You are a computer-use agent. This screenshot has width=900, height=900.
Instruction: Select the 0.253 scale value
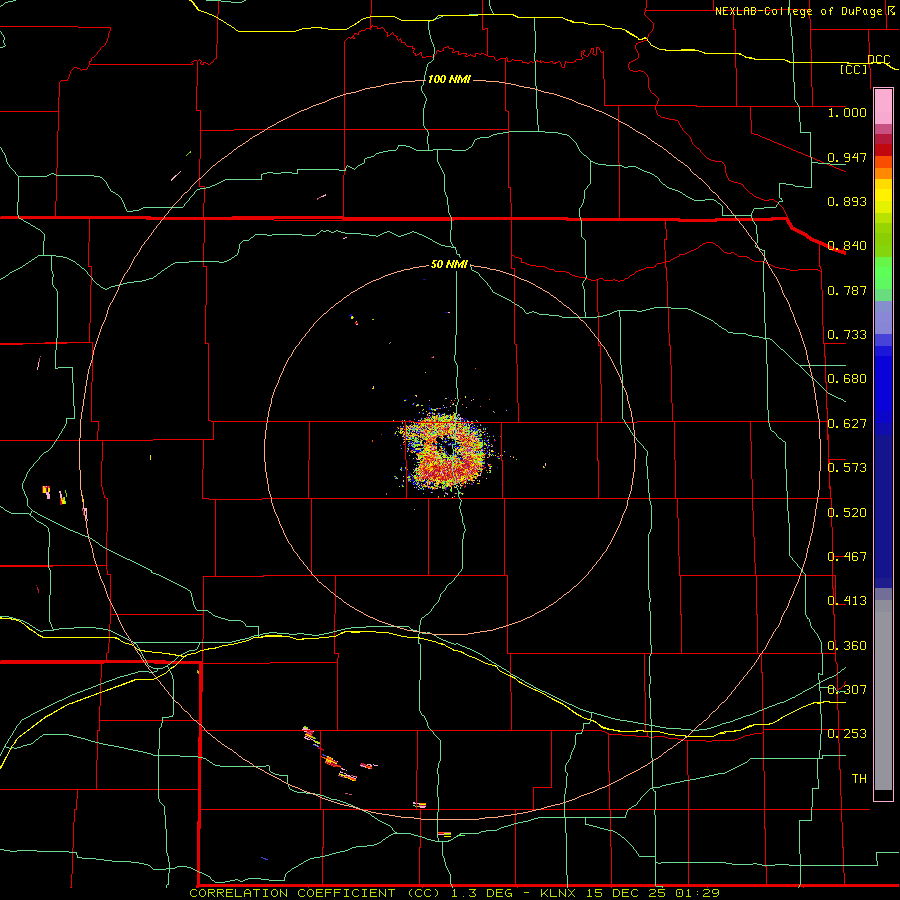tap(847, 734)
